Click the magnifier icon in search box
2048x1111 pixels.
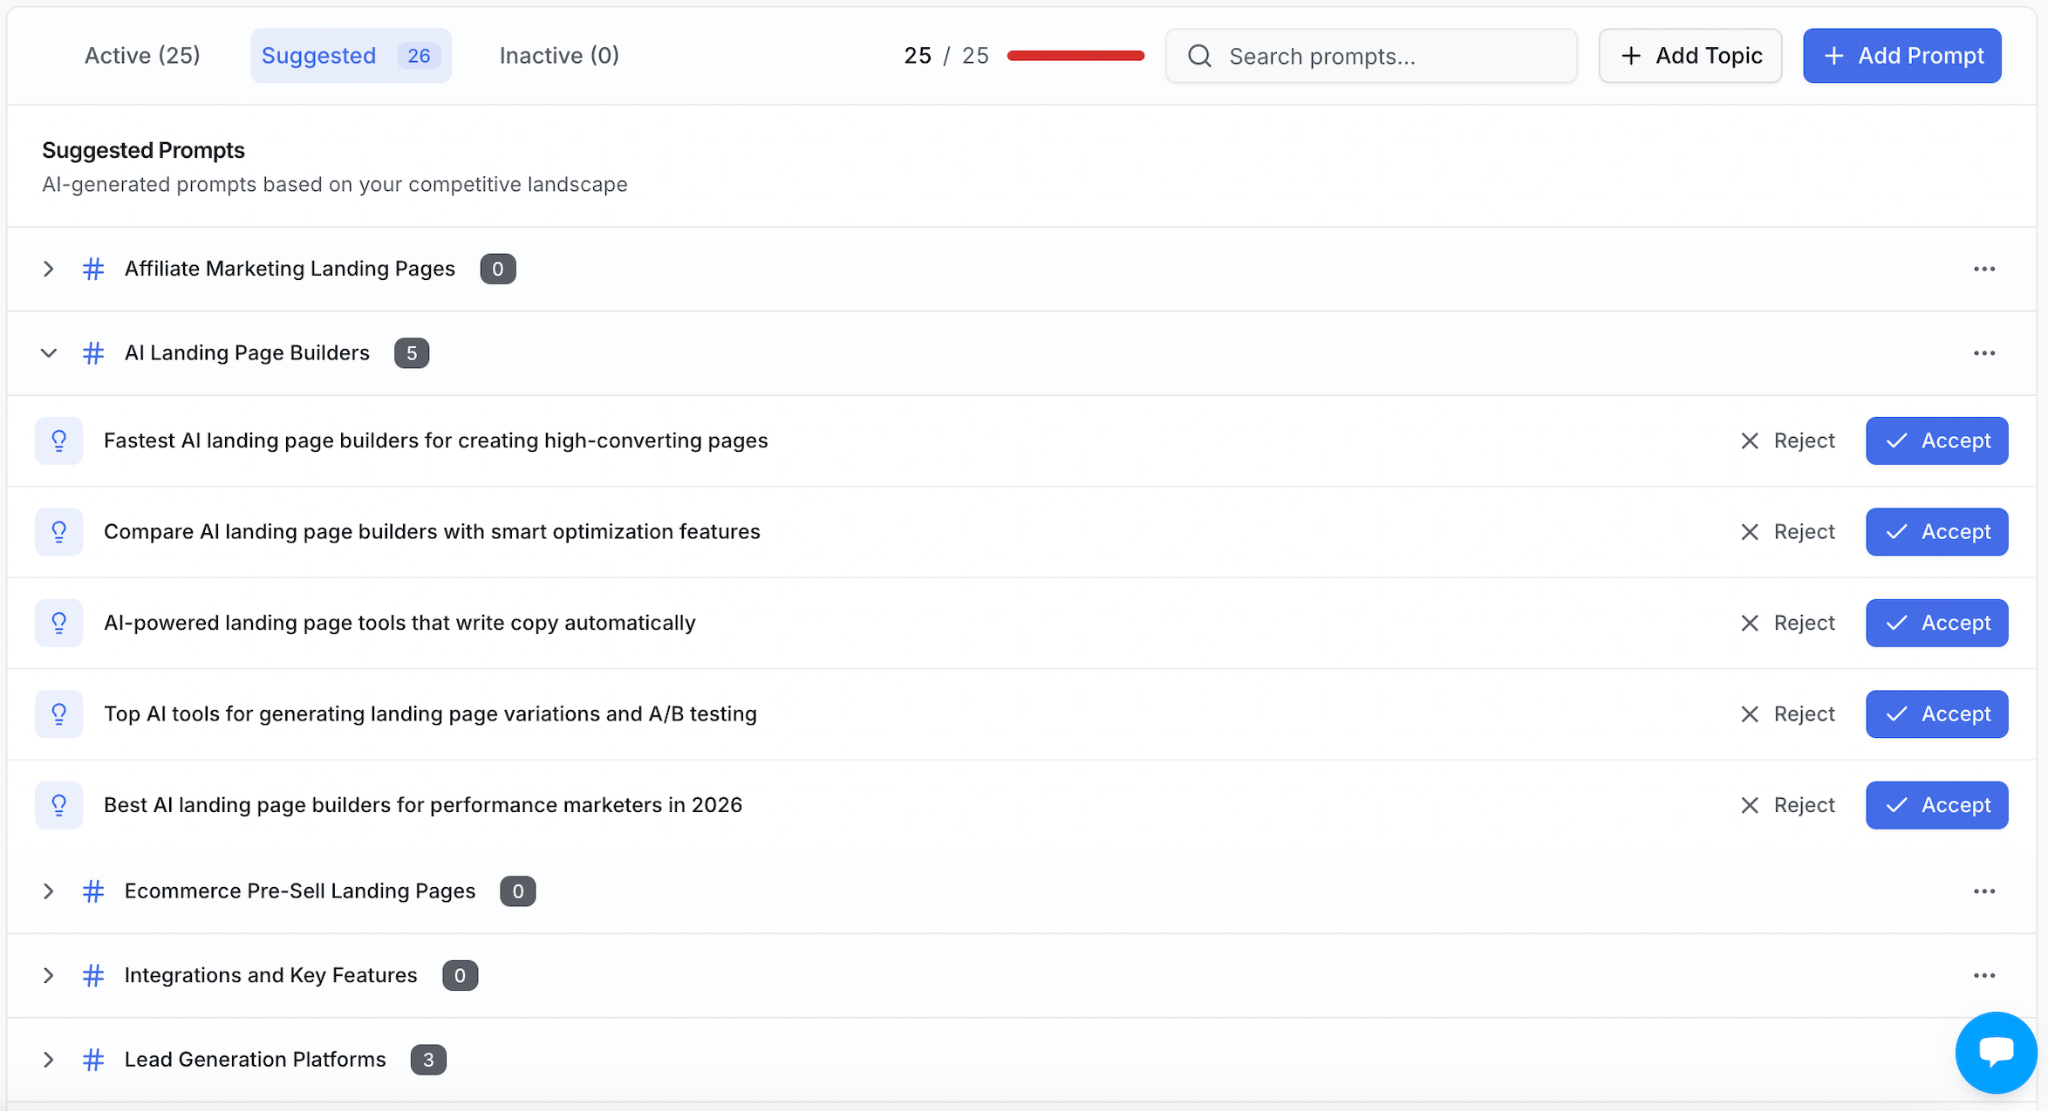click(1200, 56)
